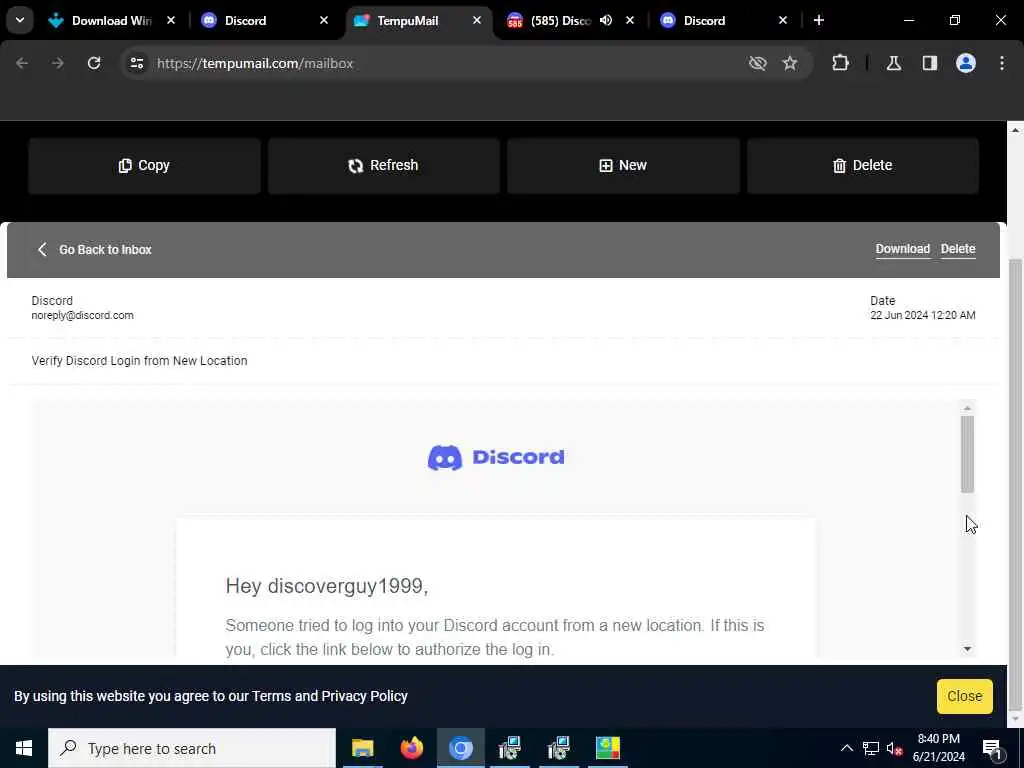Go Back to Inbox

point(95,249)
